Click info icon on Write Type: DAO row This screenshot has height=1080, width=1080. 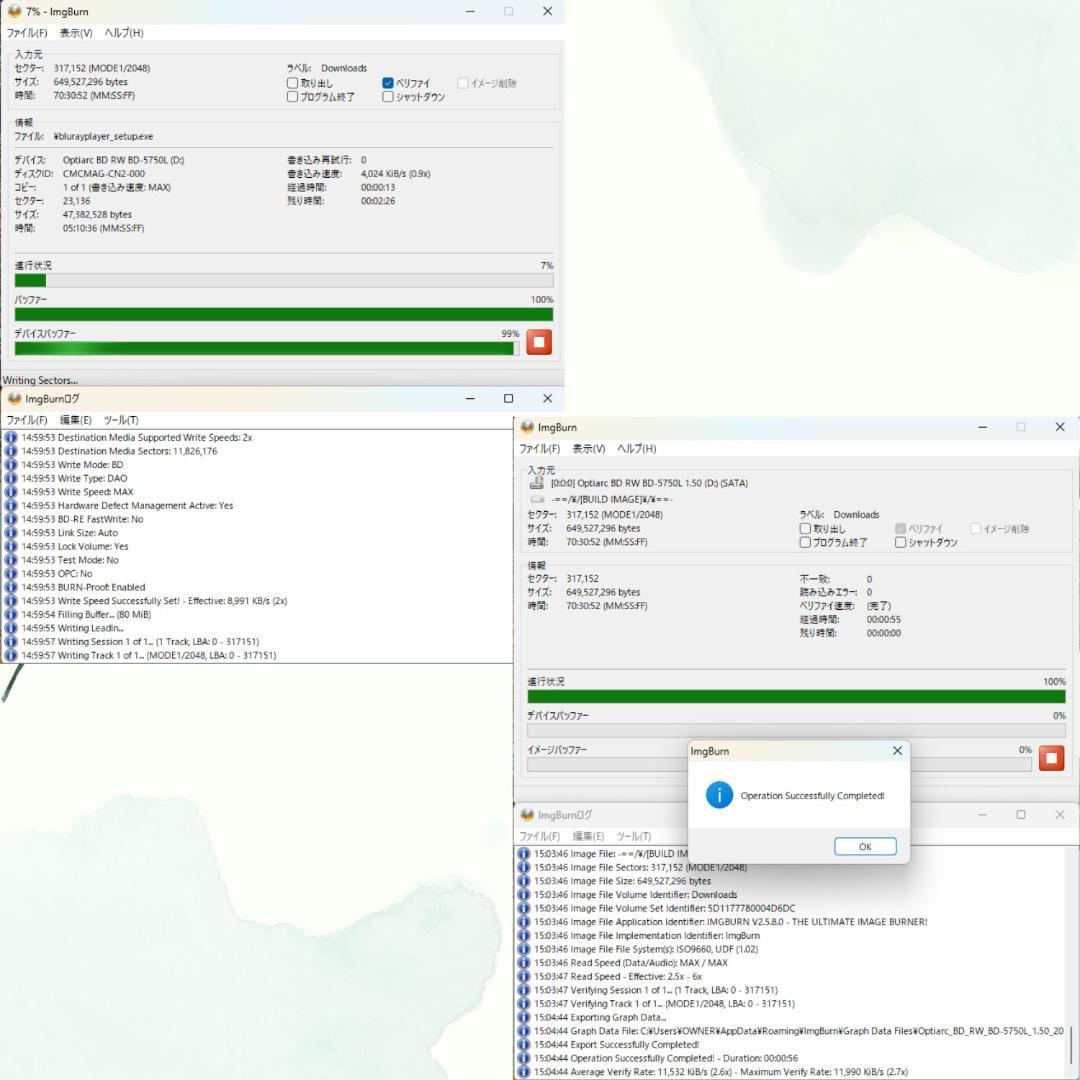(11, 478)
